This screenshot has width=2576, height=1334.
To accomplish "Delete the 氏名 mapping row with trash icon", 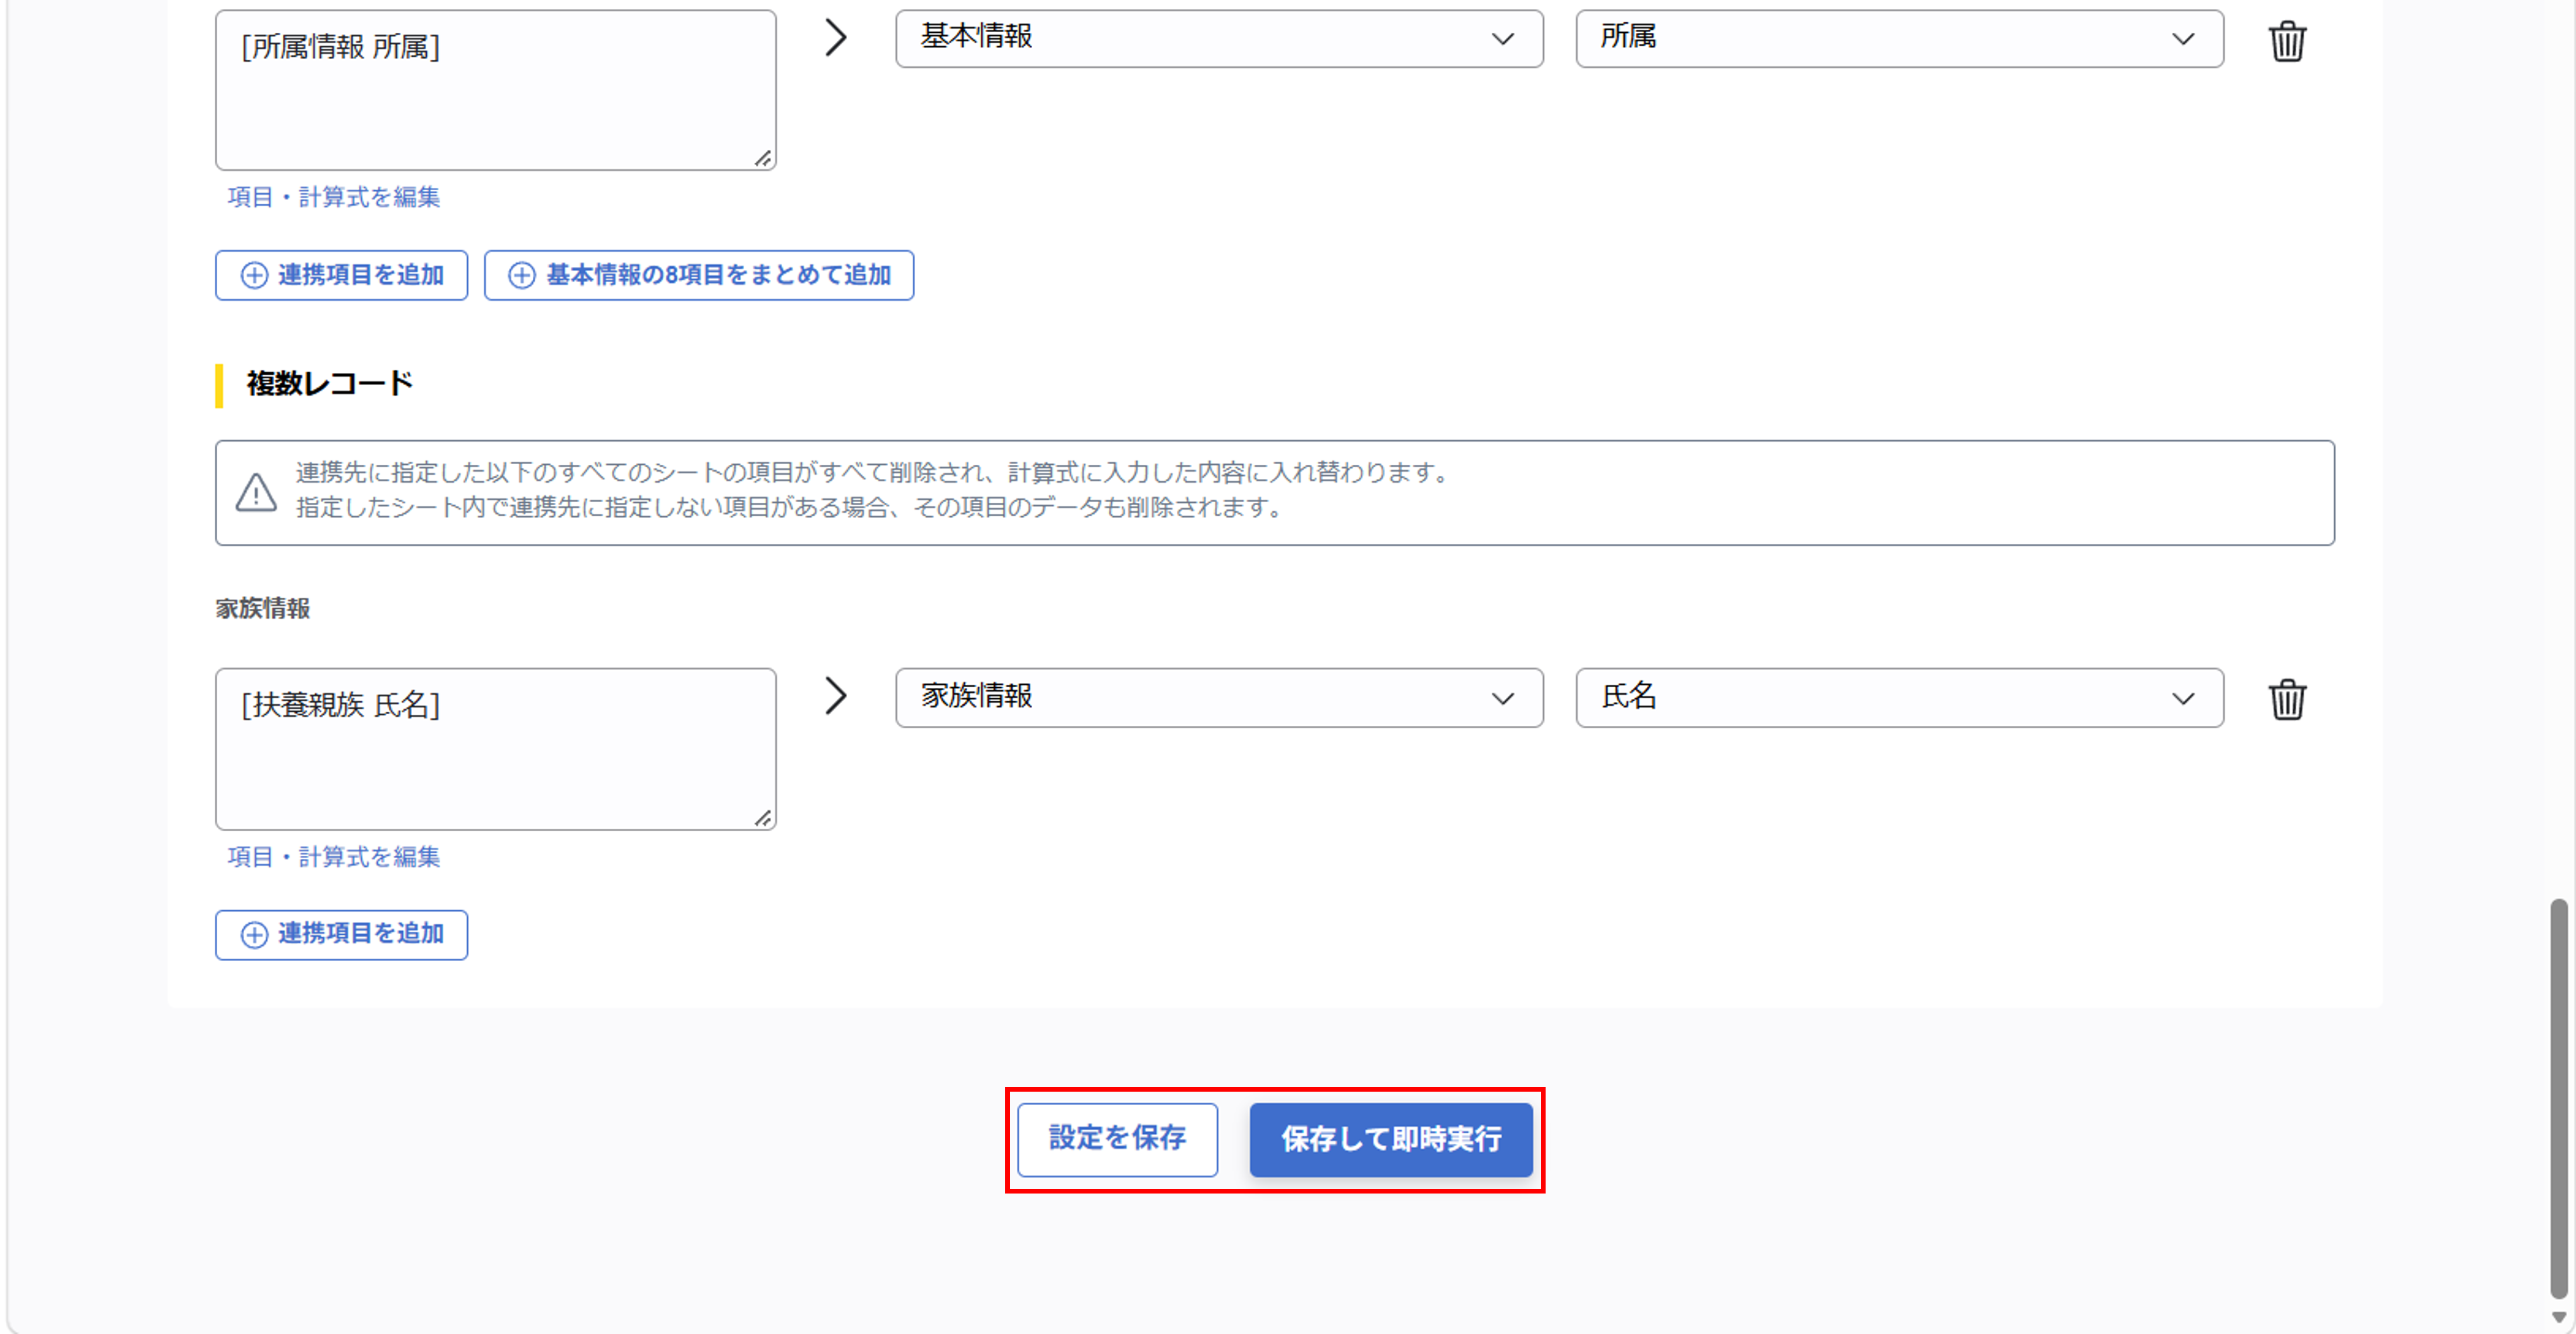I will click(x=2287, y=699).
